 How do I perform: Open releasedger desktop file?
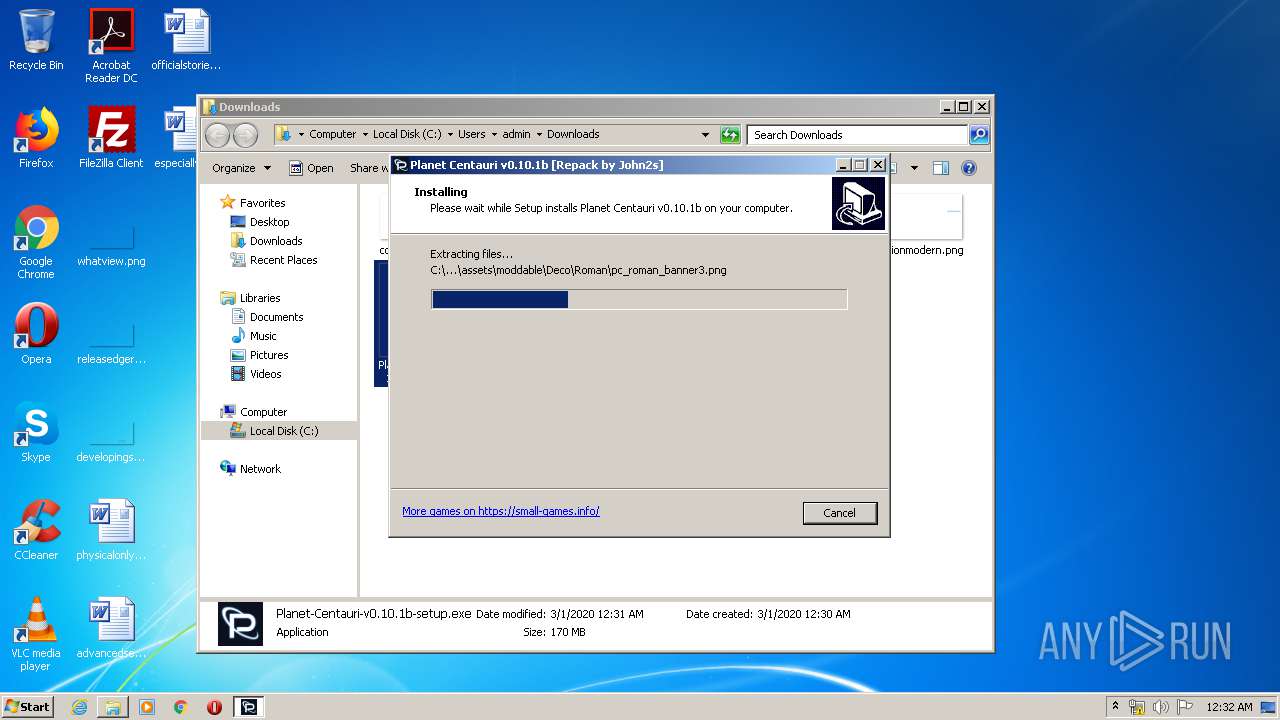(111, 344)
